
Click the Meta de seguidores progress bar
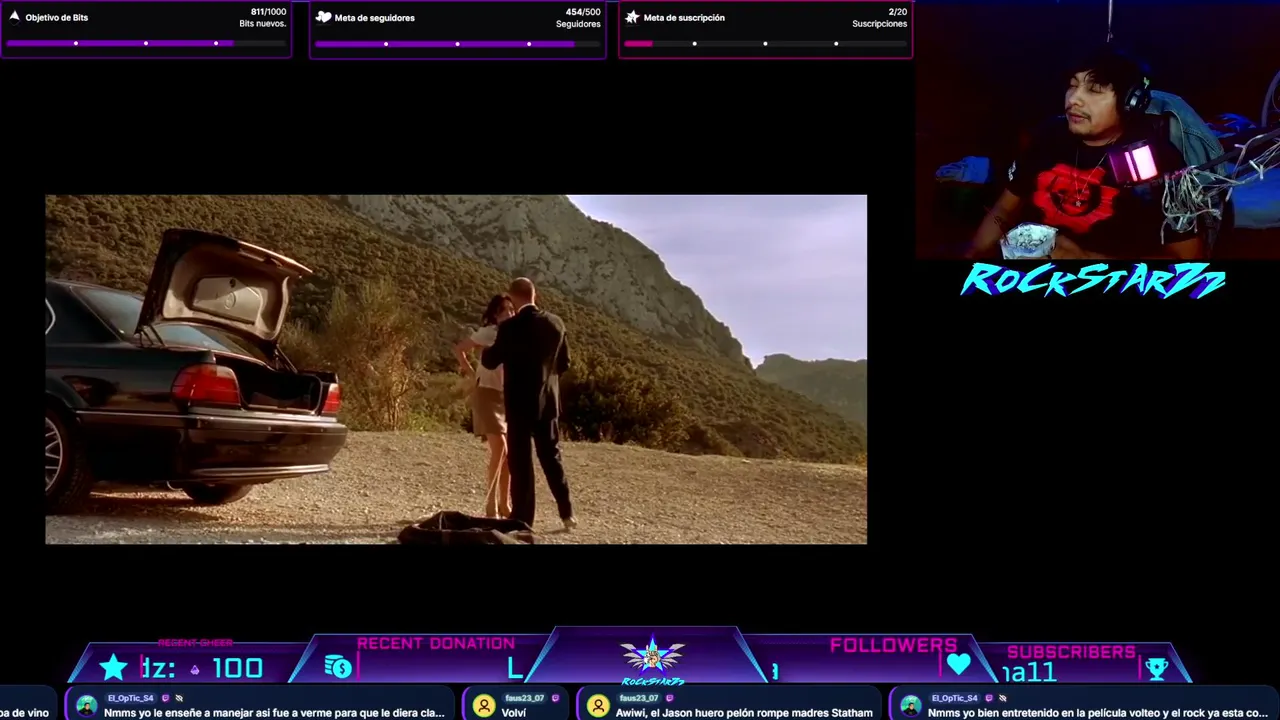tap(457, 43)
